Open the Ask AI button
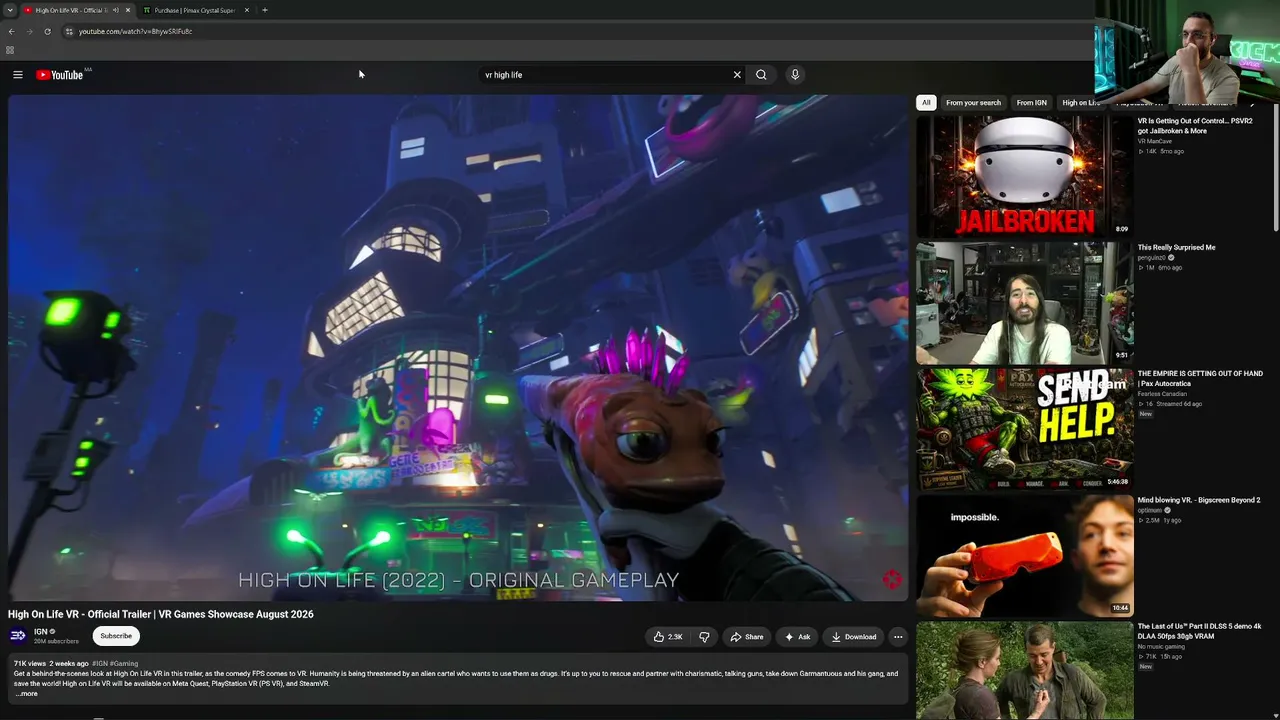This screenshot has height=720, width=1280. 797,637
